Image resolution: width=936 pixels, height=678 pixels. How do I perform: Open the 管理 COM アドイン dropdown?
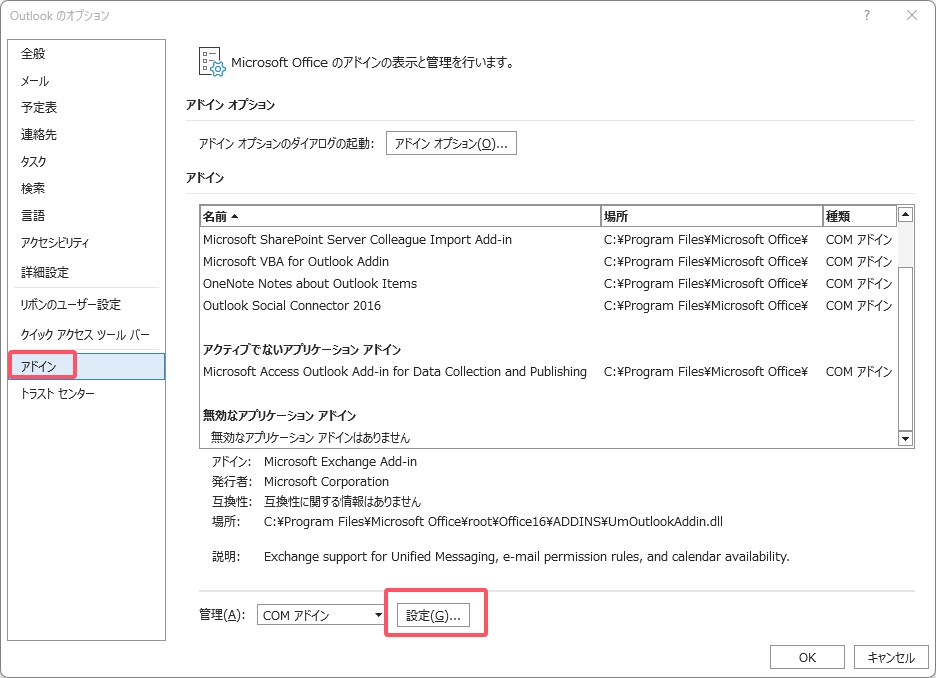pyautogui.click(x=320, y=615)
